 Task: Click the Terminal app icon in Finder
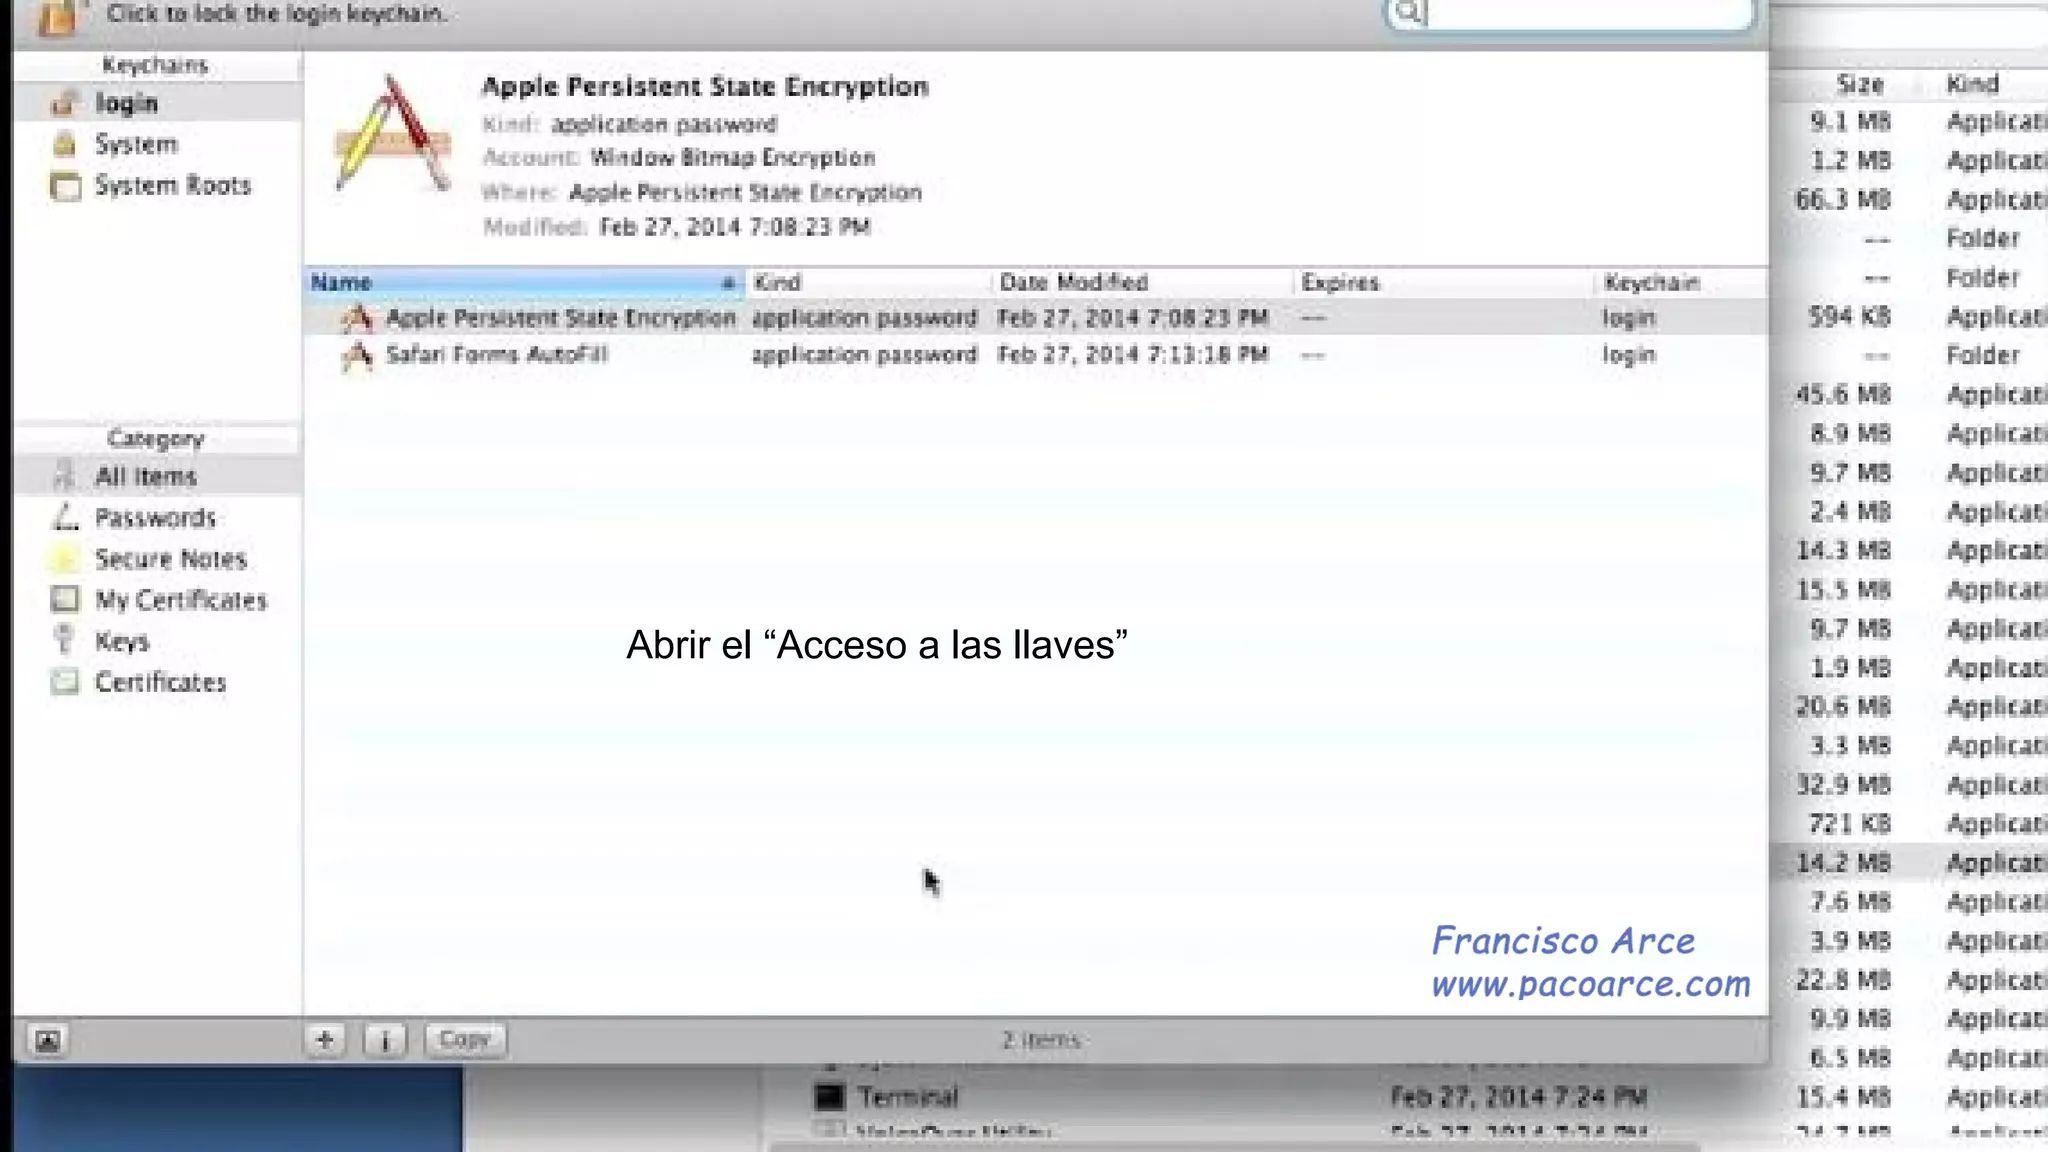click(x=829, y=1097)
